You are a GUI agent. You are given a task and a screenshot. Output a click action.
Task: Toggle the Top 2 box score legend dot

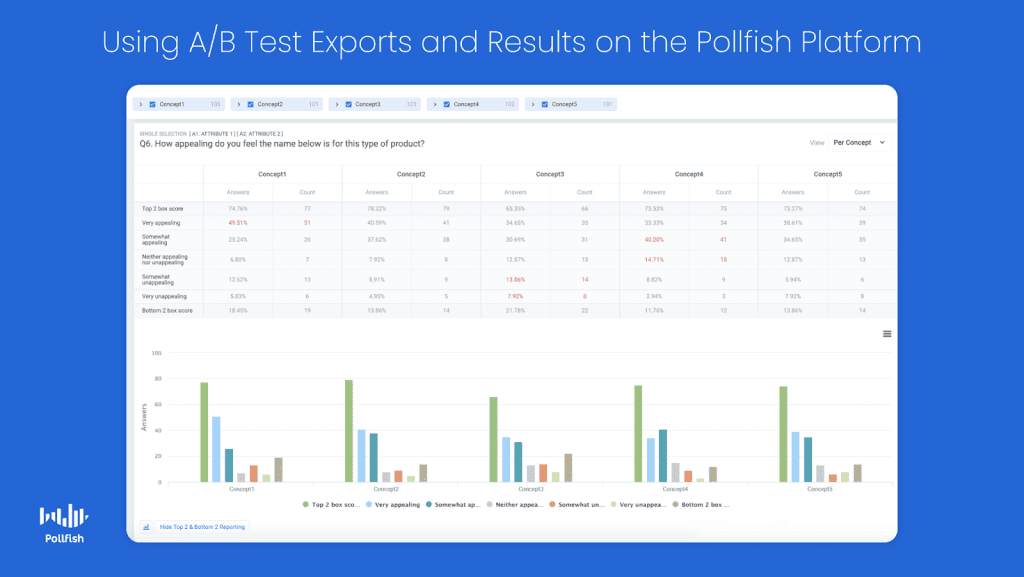point(305,505)
